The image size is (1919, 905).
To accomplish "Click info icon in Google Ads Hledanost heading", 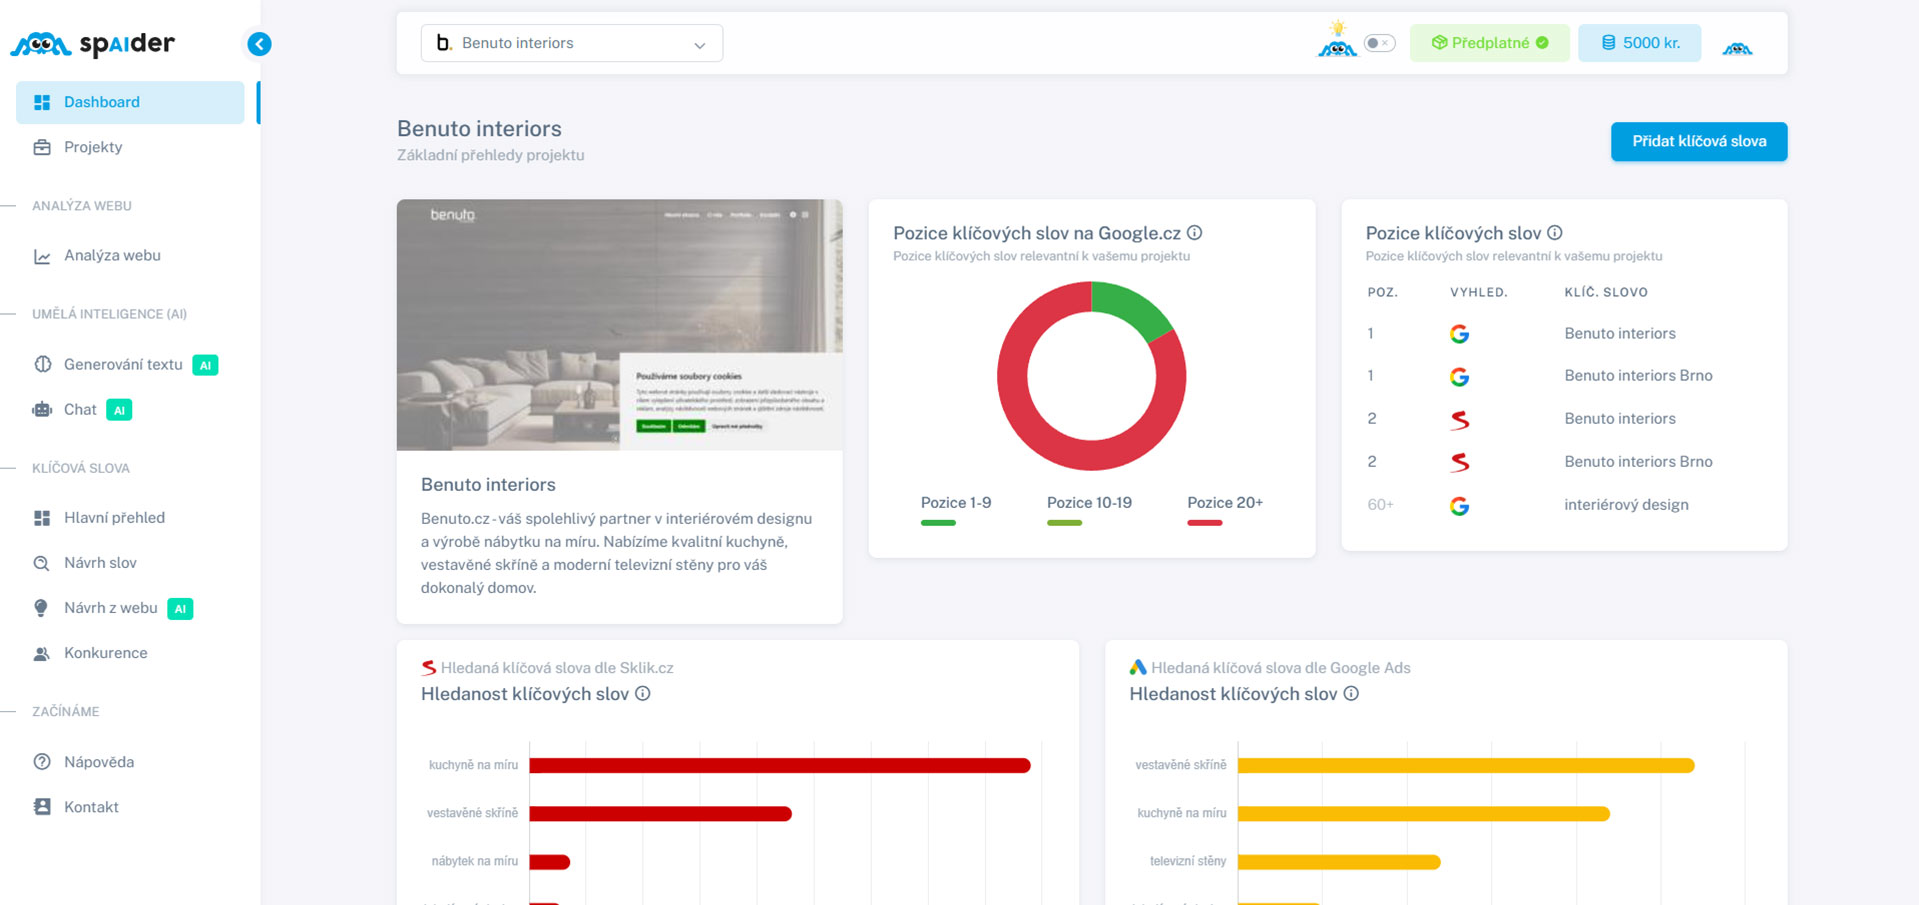I will (x=1351, y=693).
